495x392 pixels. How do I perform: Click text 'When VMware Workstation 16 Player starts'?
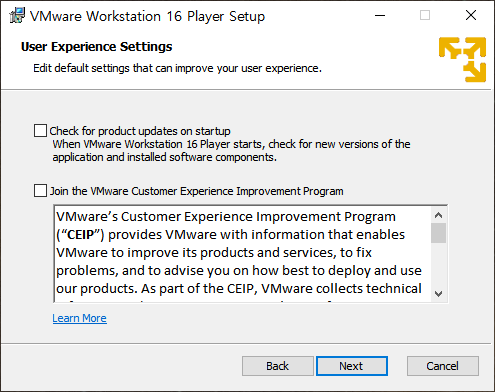(157, 144)
